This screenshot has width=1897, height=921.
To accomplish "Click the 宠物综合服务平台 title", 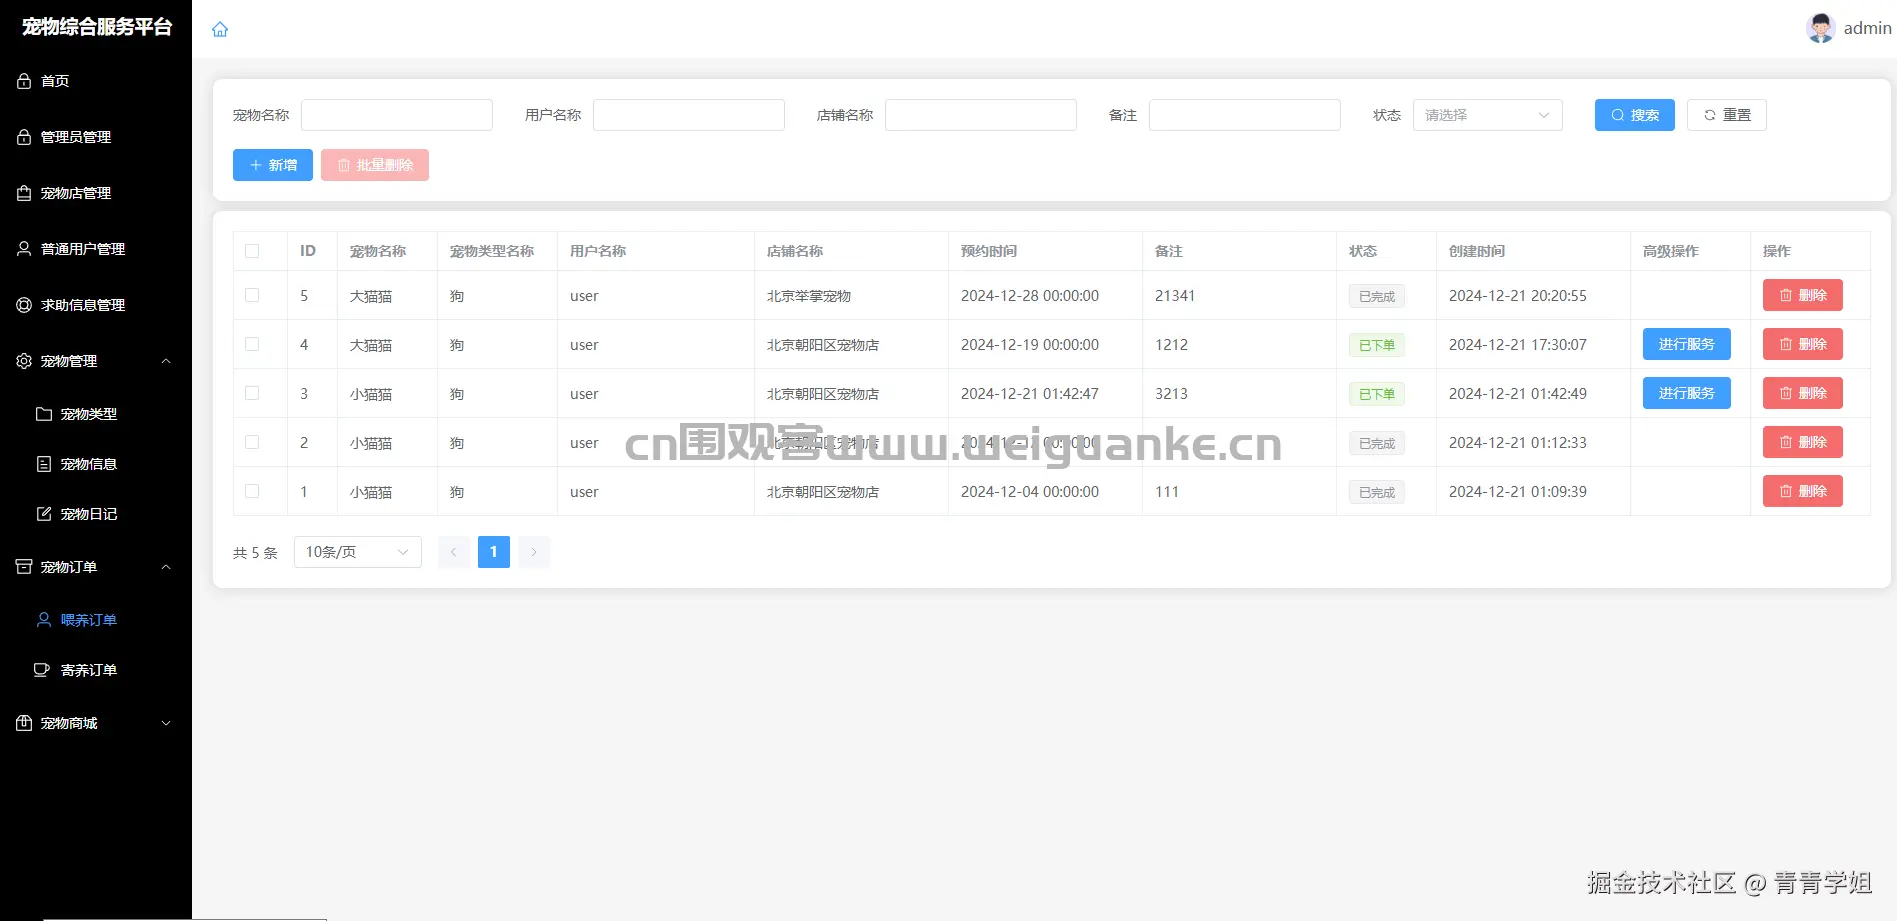I will pyautogui.click(x=97, y=27).
